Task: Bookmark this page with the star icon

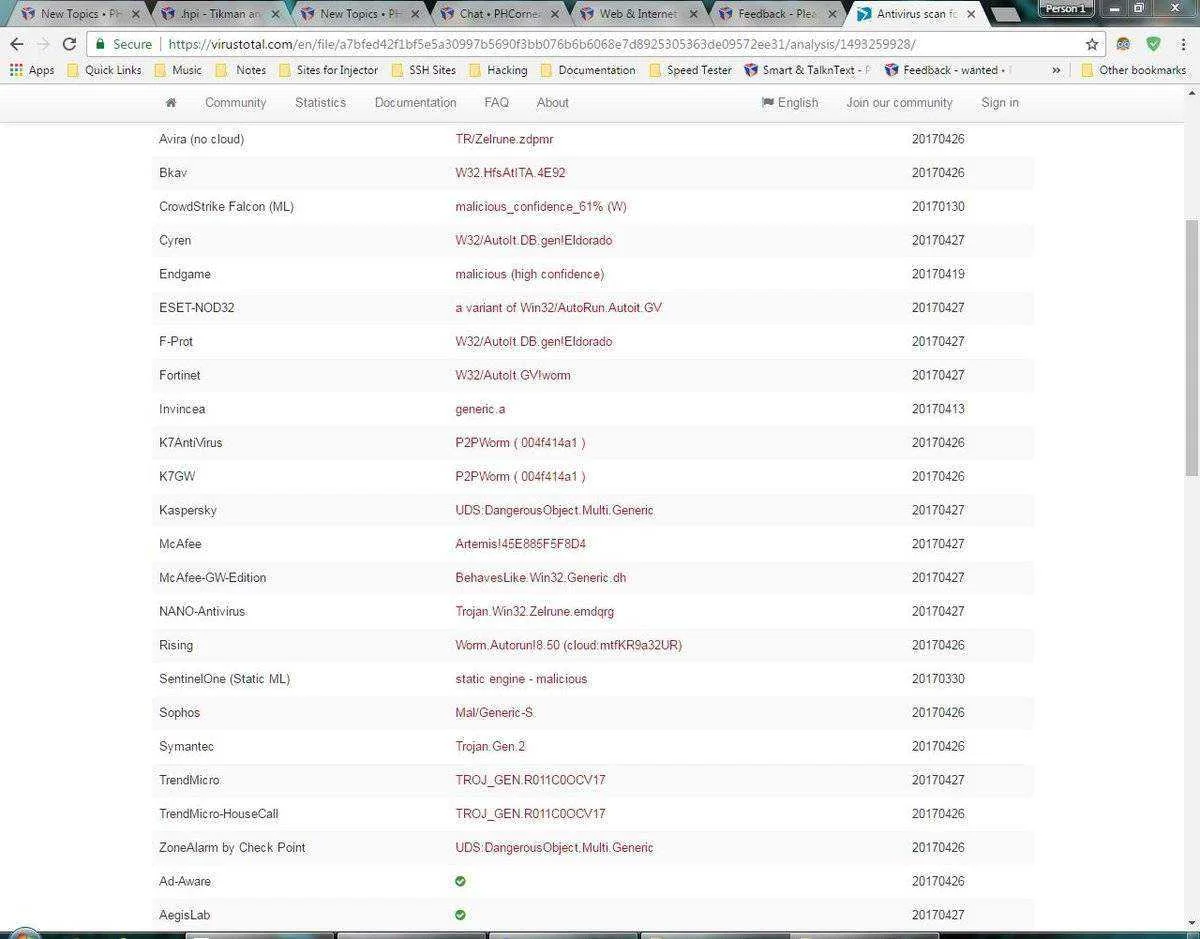Action: tap(1092, 44)
